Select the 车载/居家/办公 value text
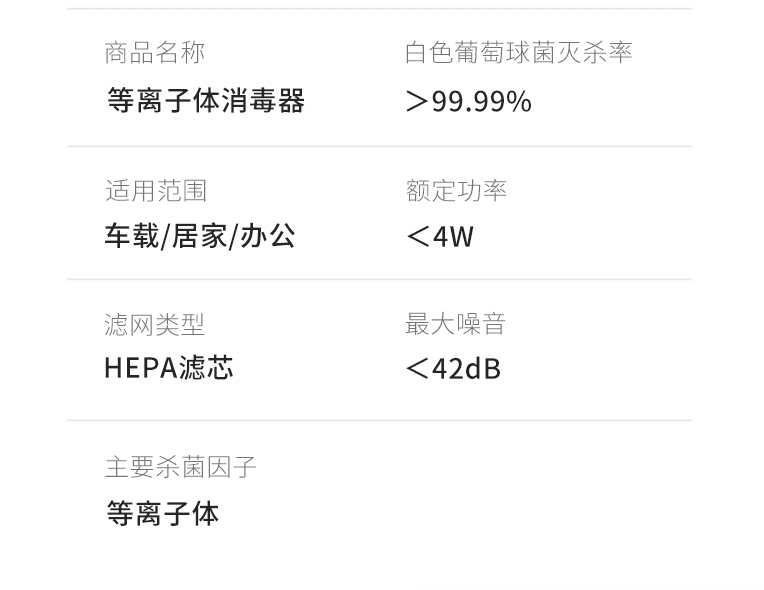Screen dimensions: 764x590 pyautogui.click(x=200, y=236)
